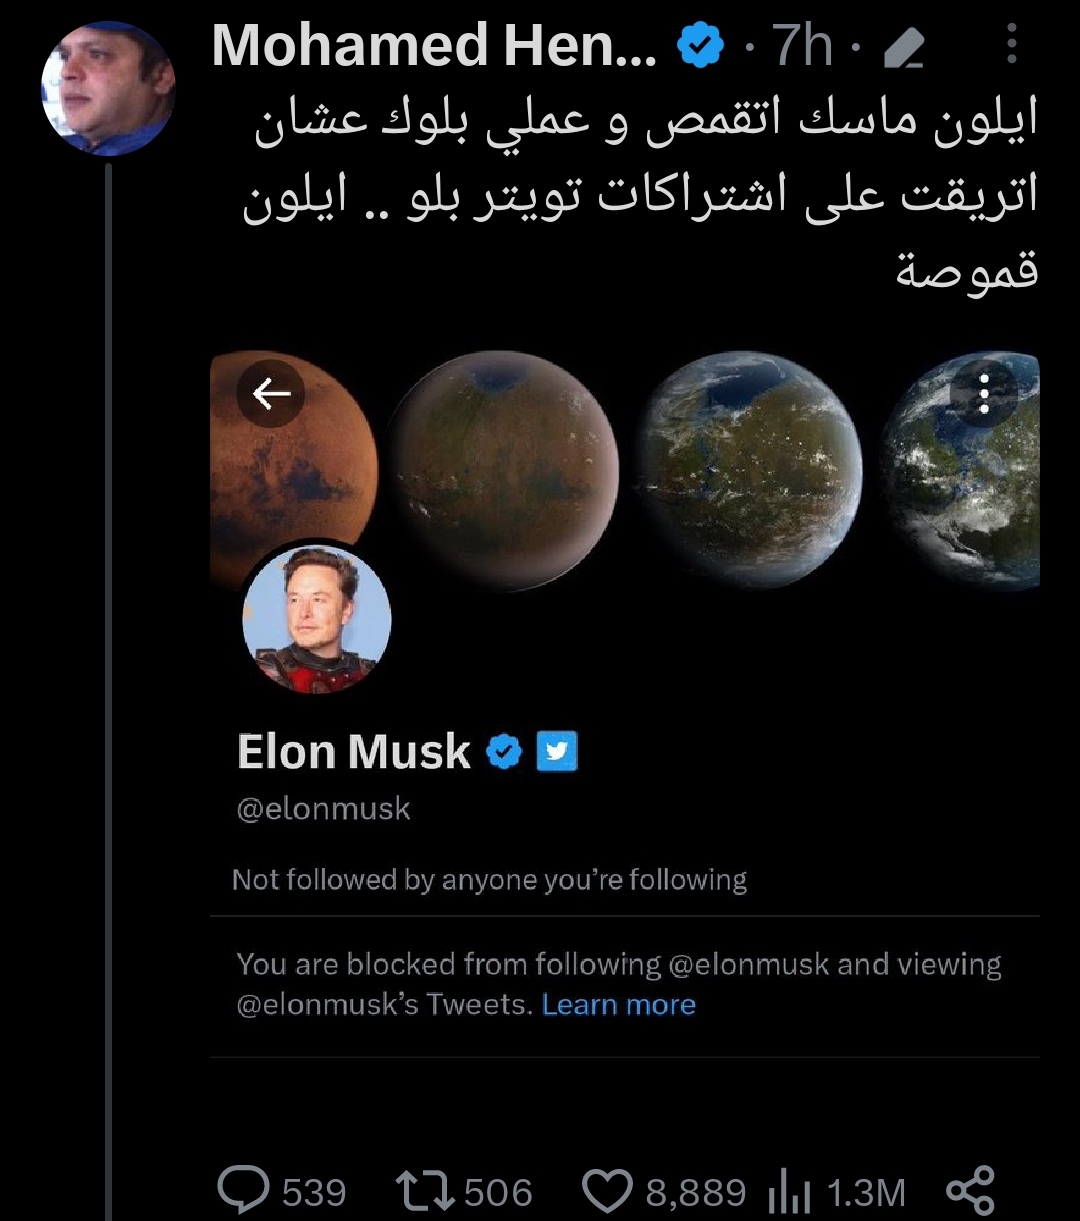Like the tweet with the heart icon
1080x1221 pixels.
tap(608, 1191)
